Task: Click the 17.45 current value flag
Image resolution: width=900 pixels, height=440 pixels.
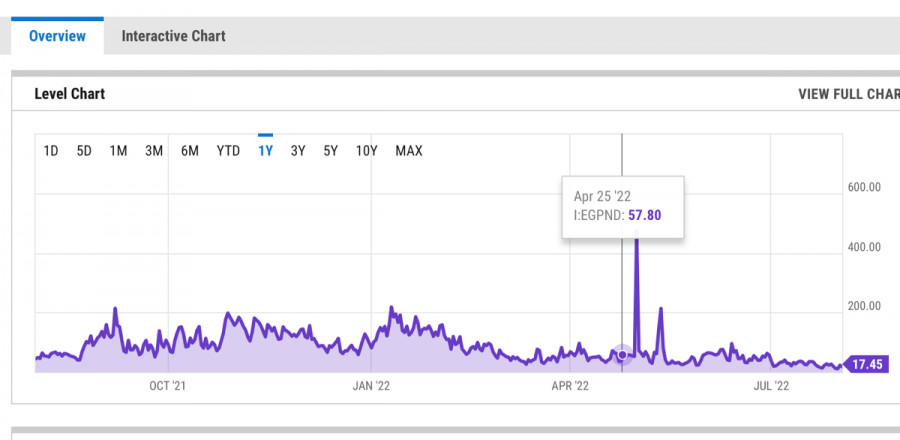Action: tap(866, 365)
